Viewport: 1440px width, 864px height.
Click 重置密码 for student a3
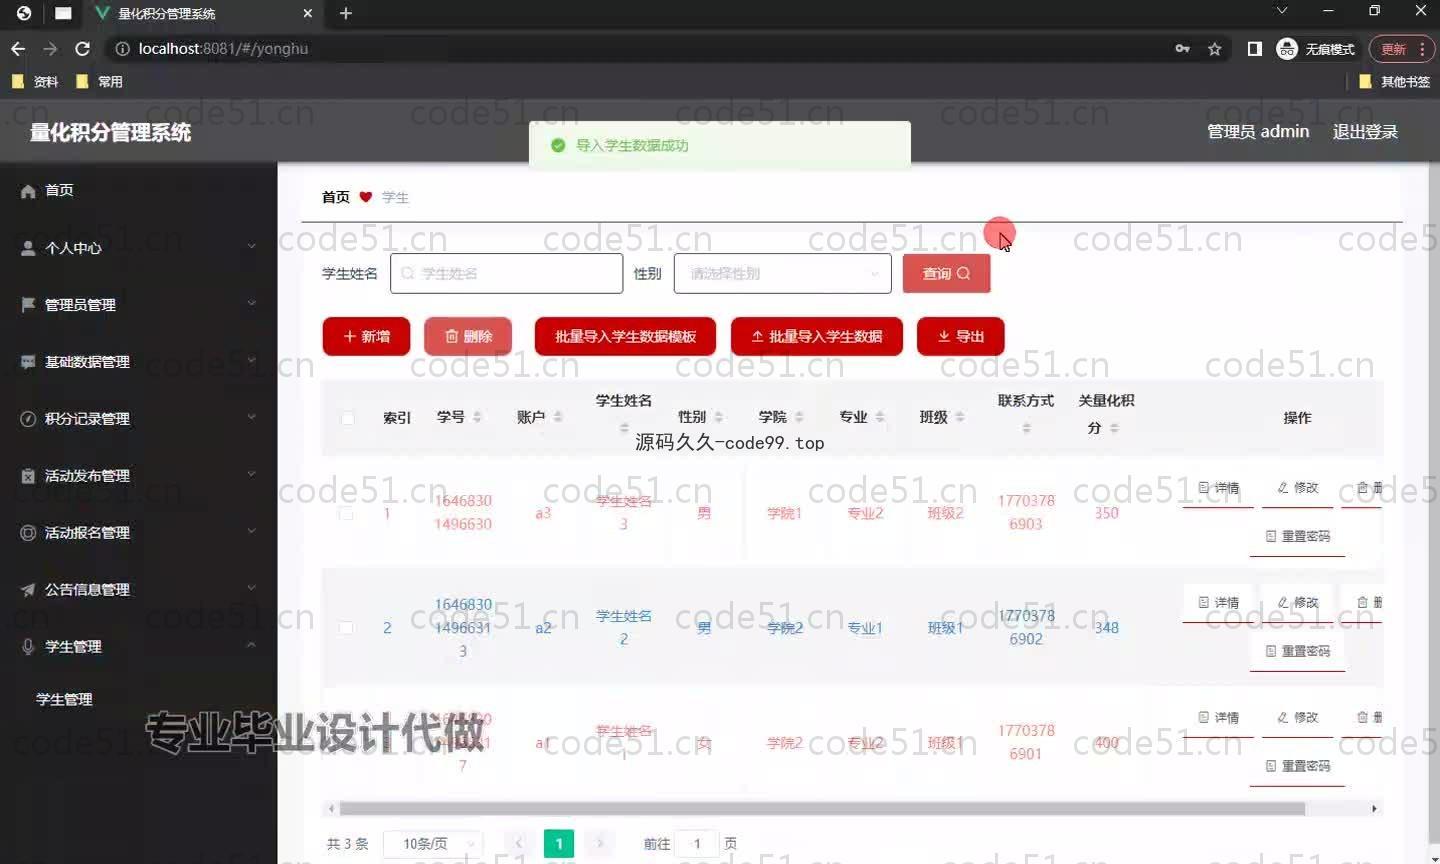click(1297, 536)
